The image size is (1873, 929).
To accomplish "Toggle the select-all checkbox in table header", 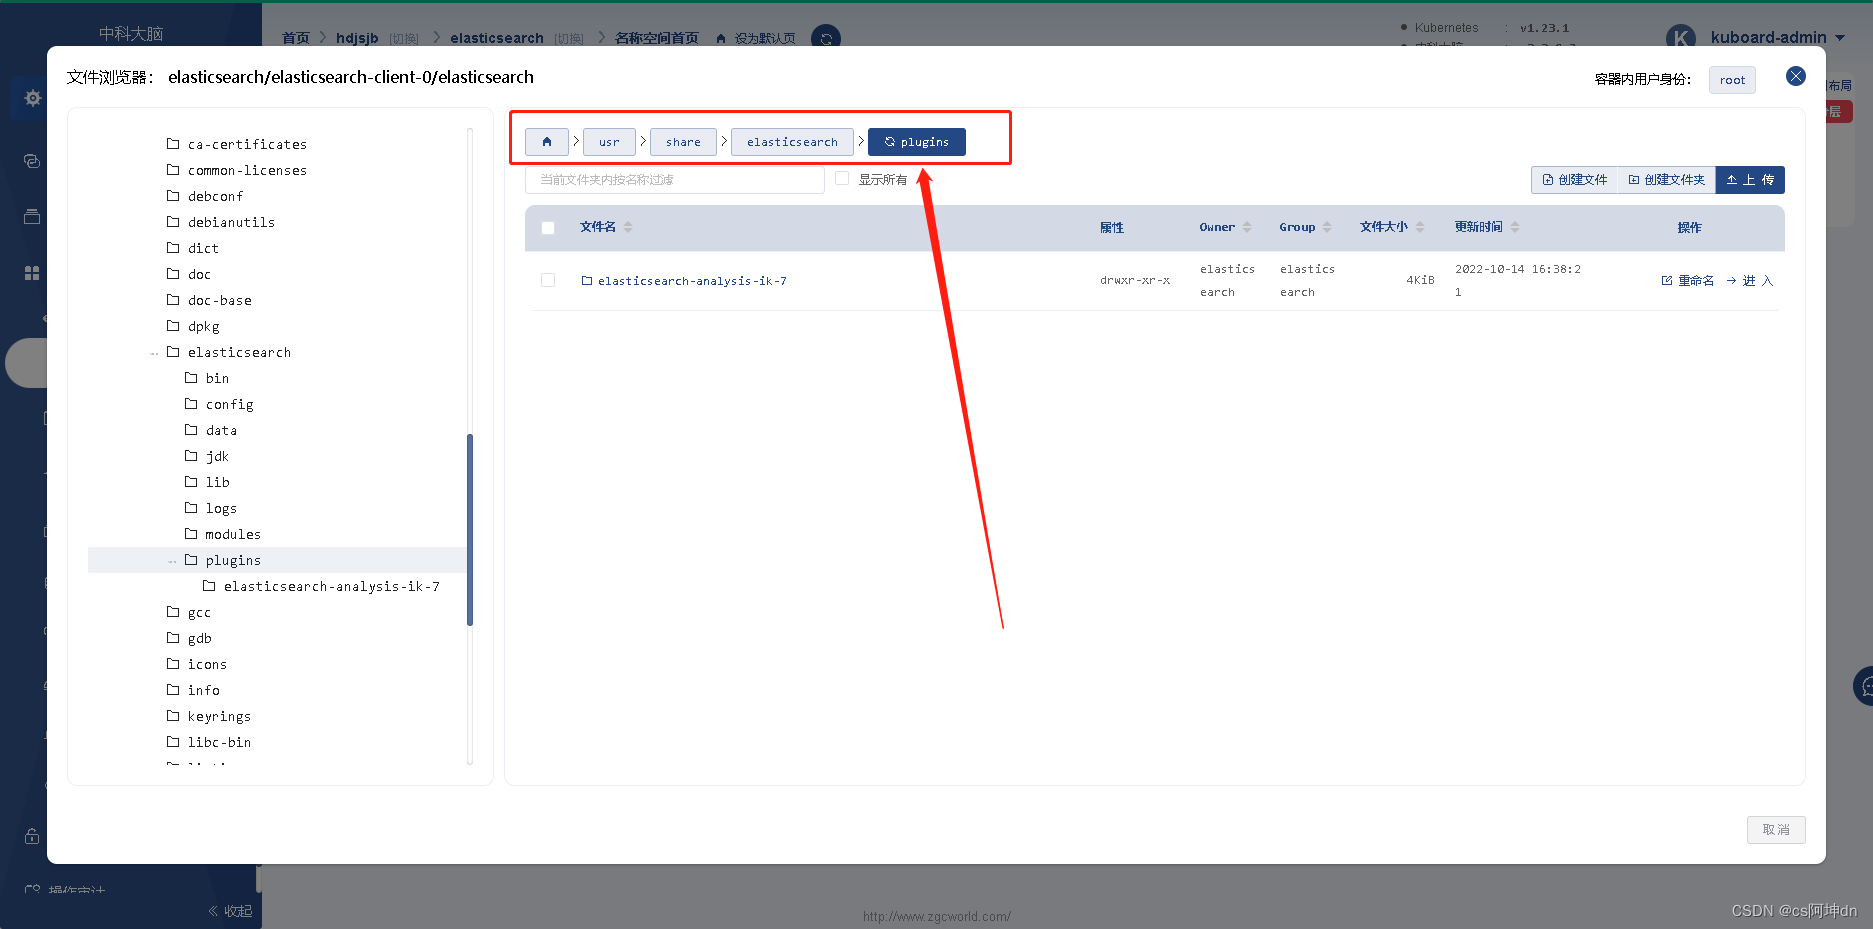I will (x=548, y=228).
